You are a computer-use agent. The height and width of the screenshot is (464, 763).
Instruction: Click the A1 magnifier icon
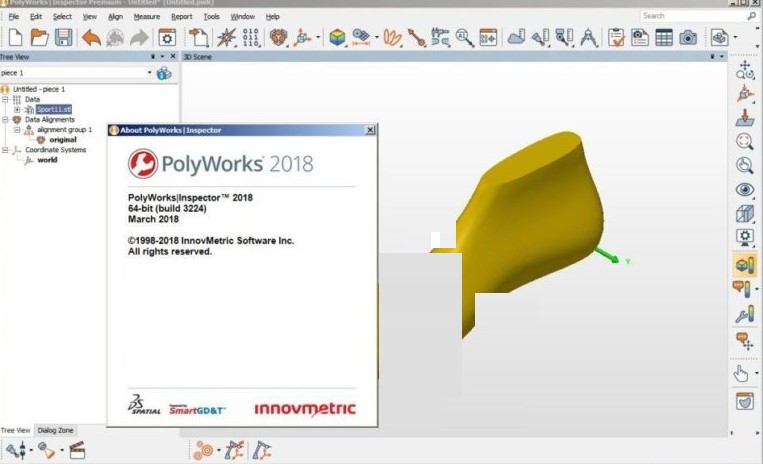click(x=465, y=37)
